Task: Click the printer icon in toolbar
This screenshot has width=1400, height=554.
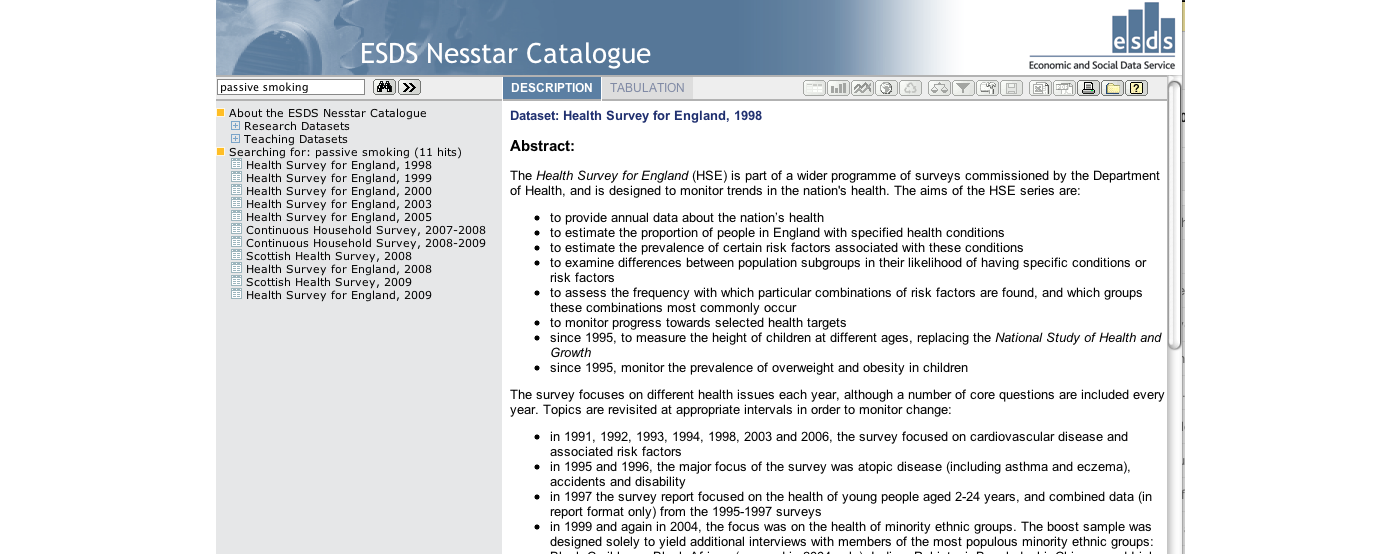Action: tap(1088, 89)
